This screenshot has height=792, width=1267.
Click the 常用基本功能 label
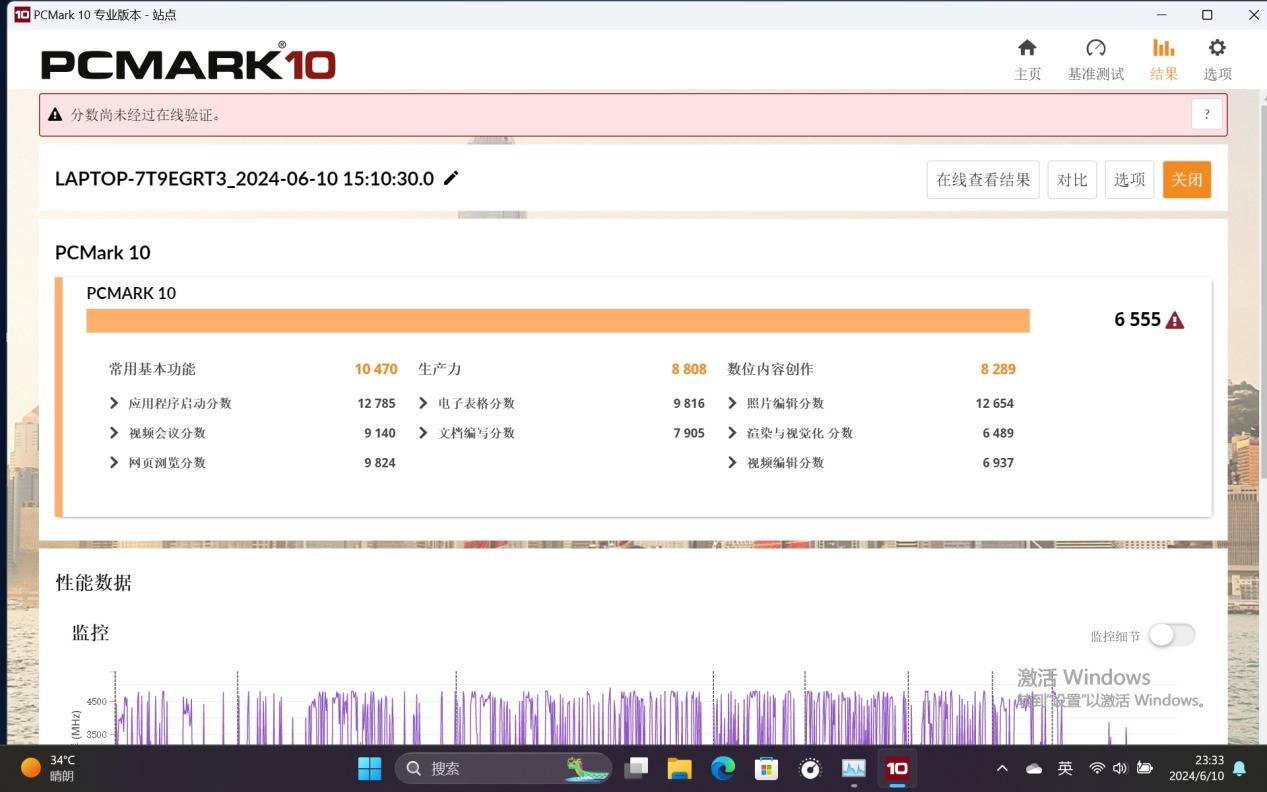(152, 369)
